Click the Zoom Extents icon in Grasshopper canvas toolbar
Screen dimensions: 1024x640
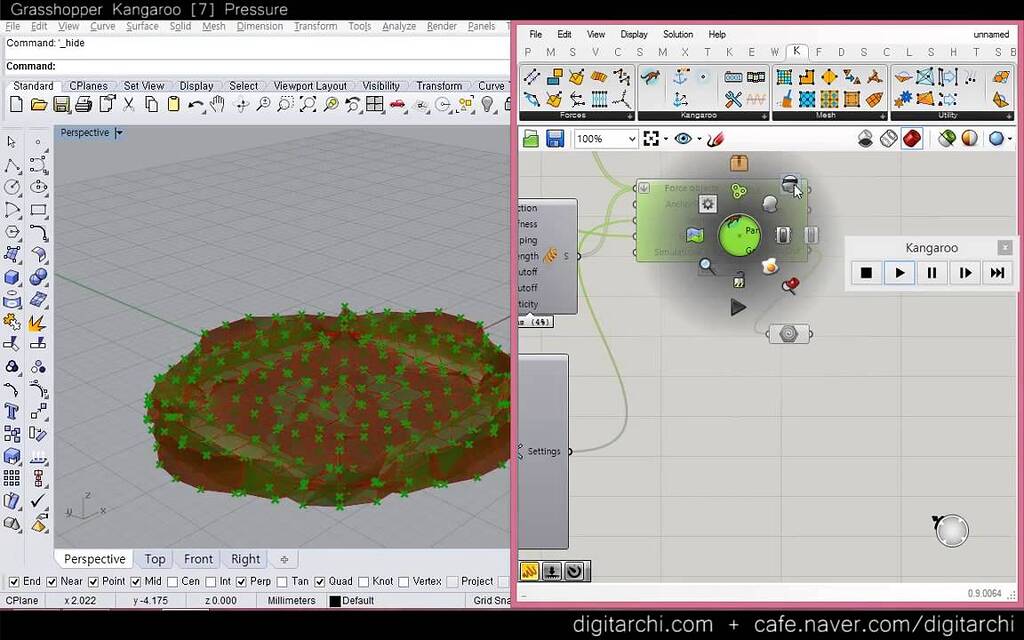pos(650,138)
